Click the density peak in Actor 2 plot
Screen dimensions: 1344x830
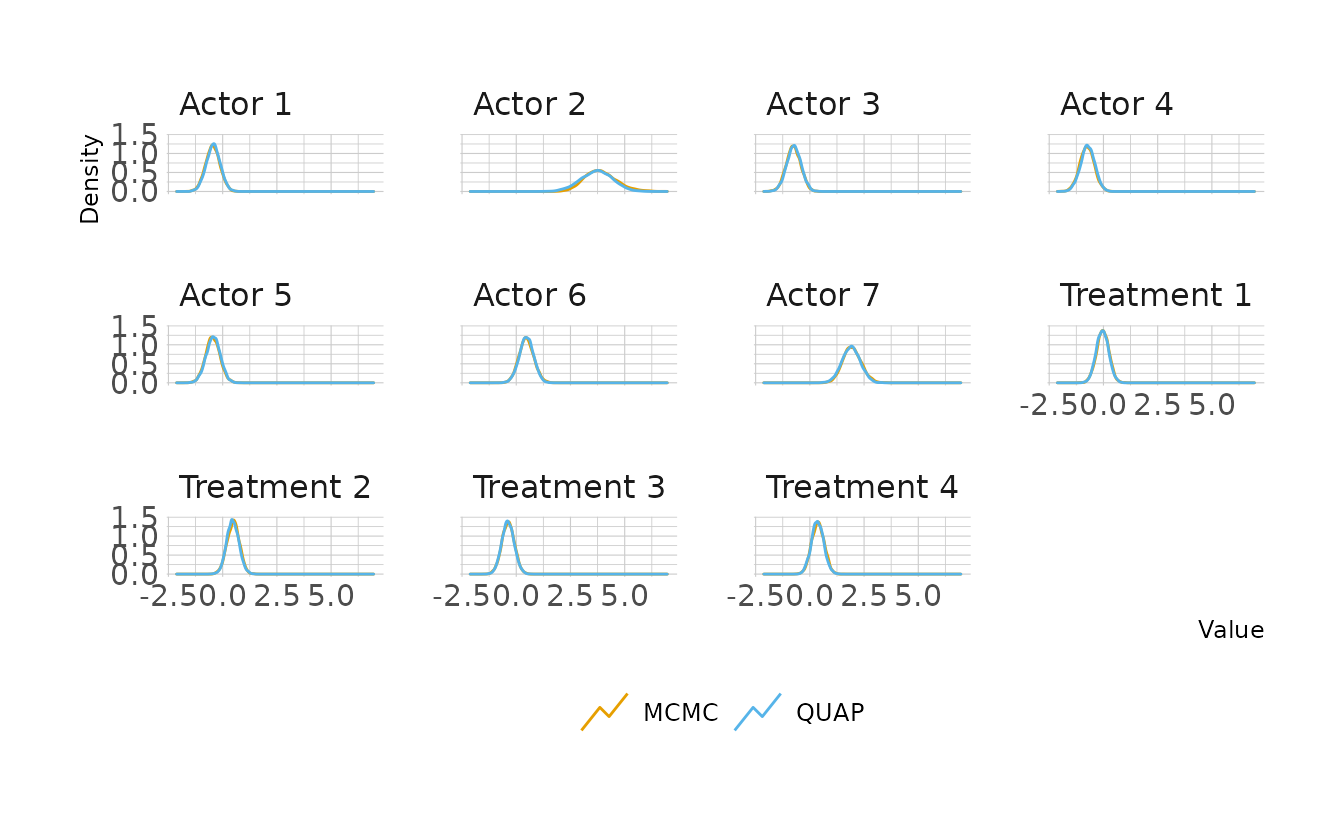(x=597, y=170)
